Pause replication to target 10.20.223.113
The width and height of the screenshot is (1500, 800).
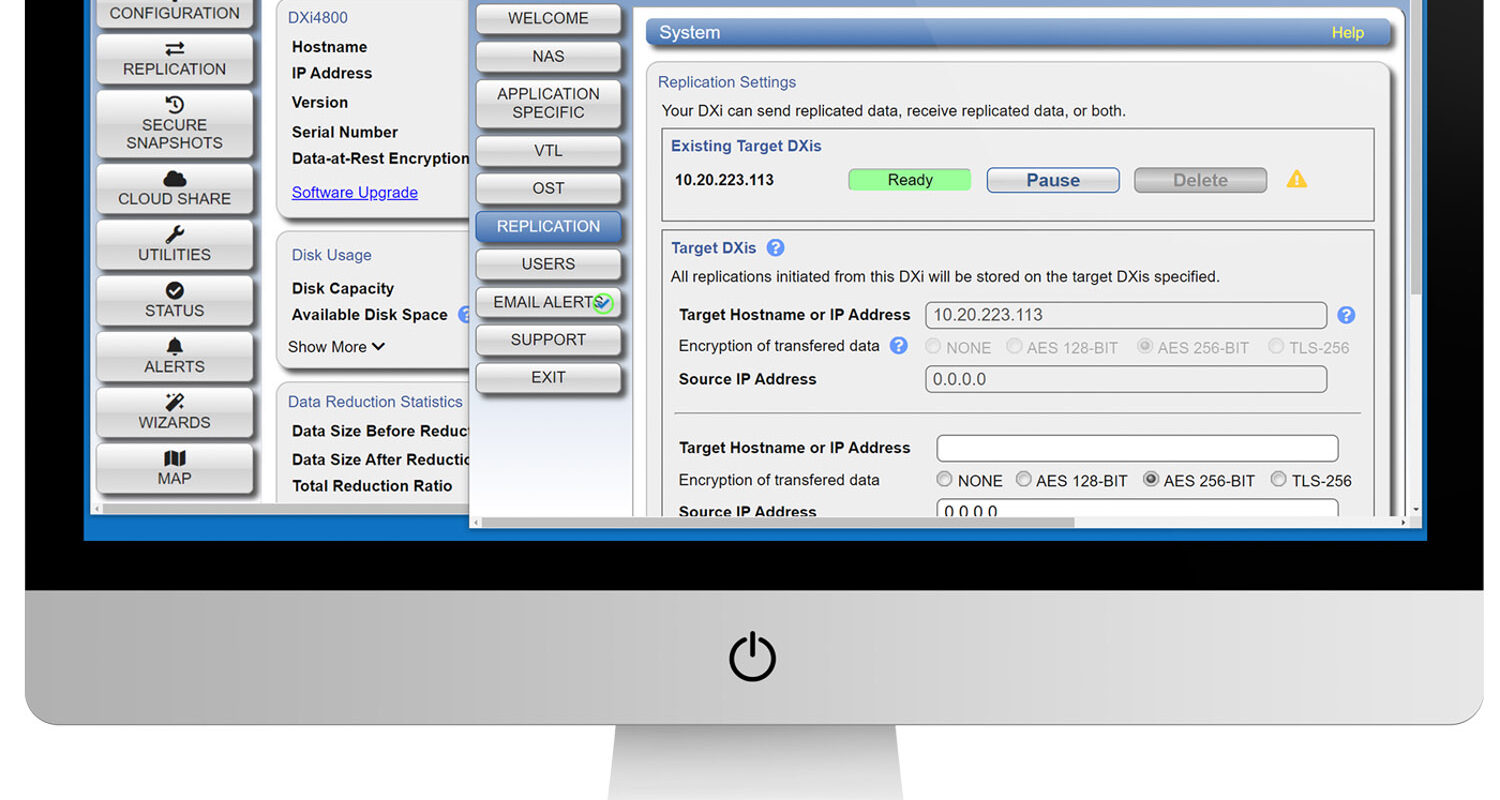point(1052,180)
